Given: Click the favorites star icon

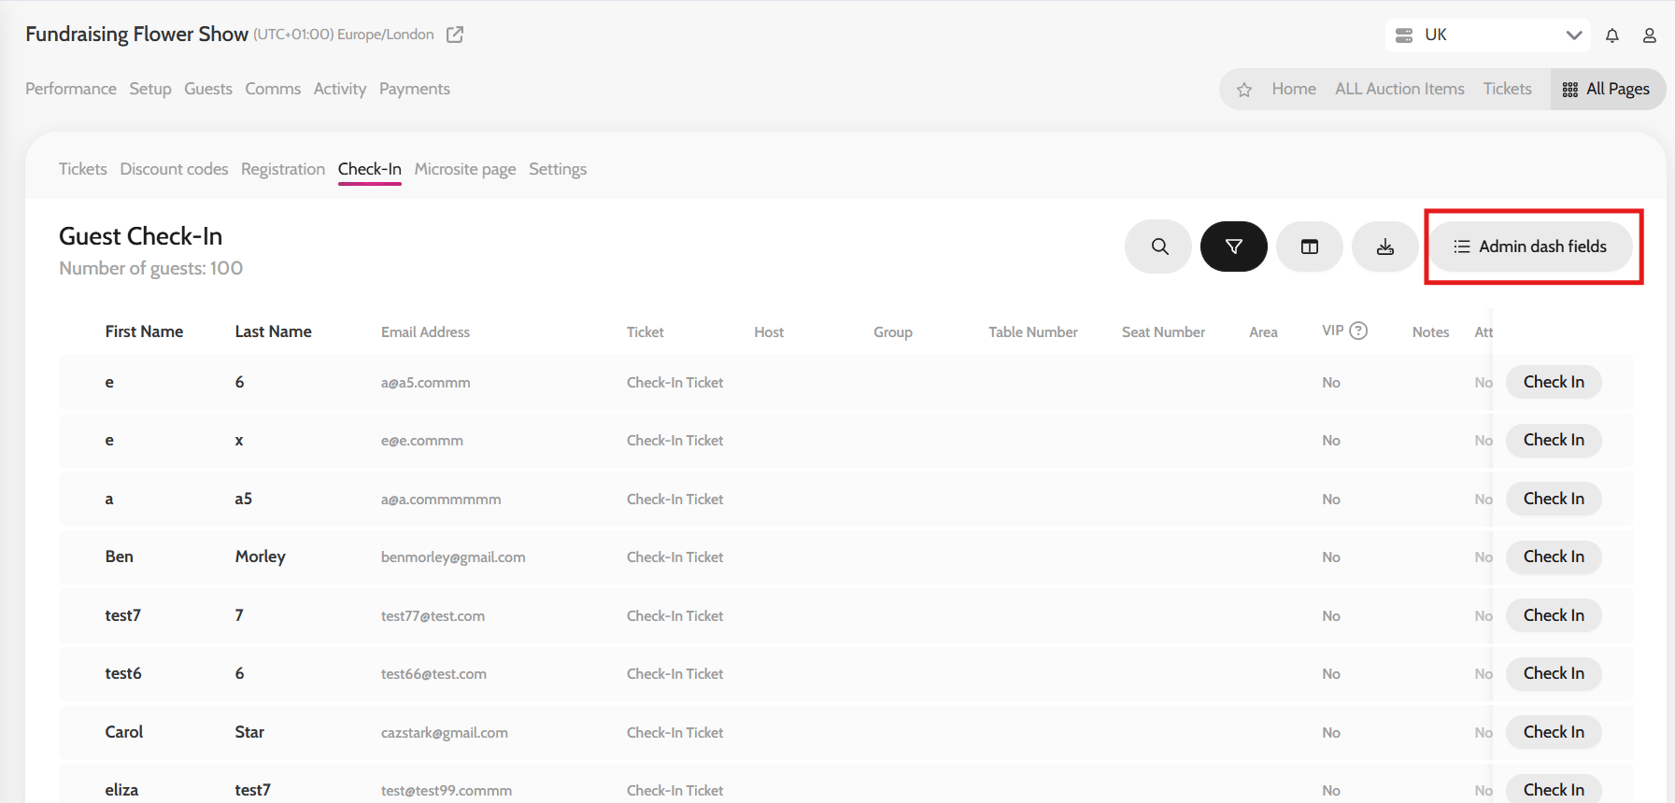Looking at the screenshot, I should tap(1244, 90).
